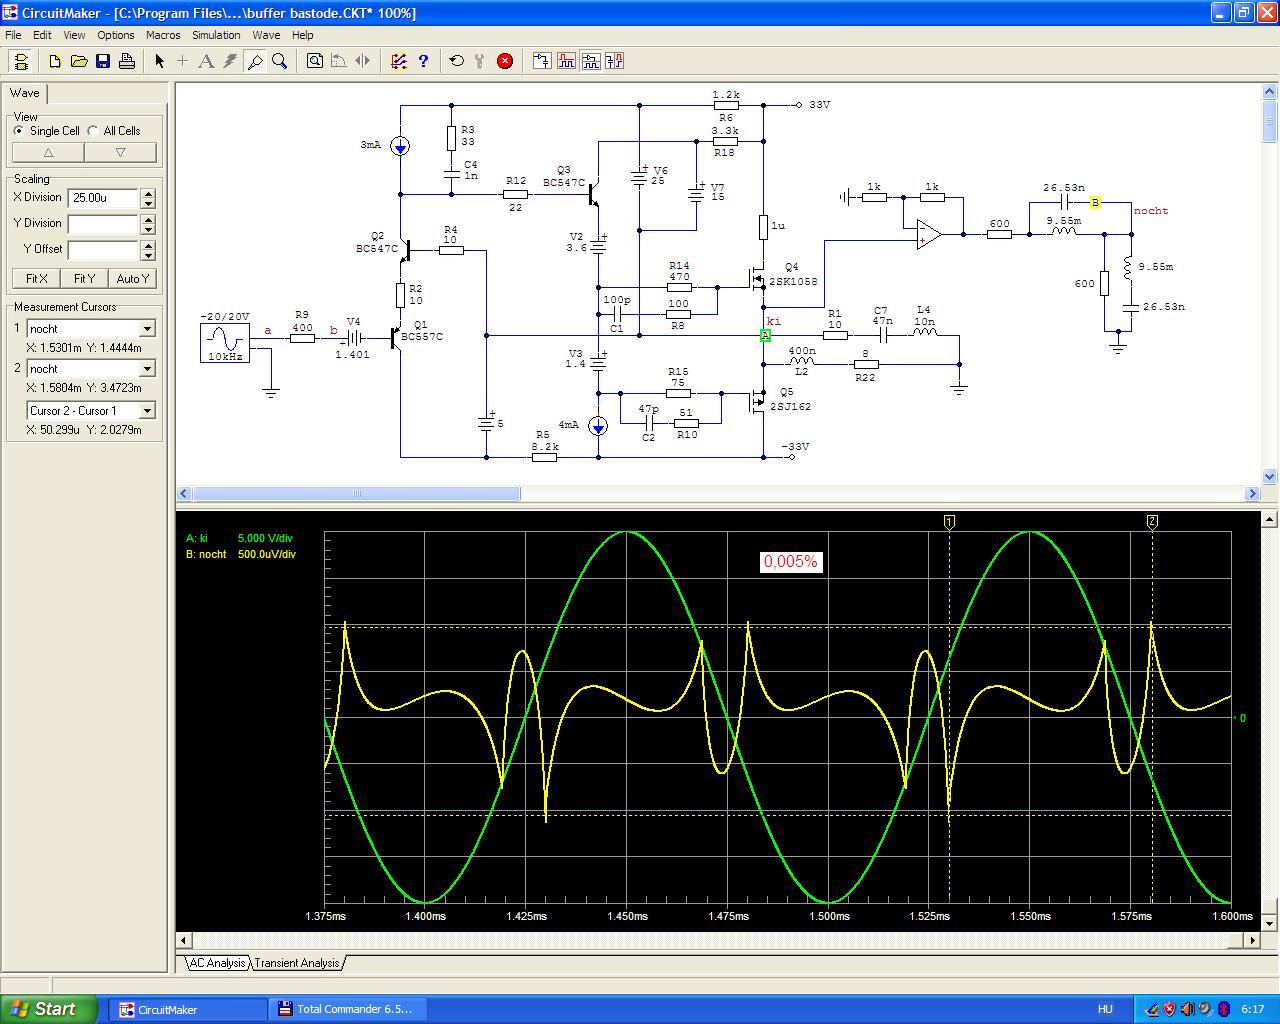Switch to the AC Analysis tab
Image resolution: width=1280 pixels, height=1024 pixels.
217,963
